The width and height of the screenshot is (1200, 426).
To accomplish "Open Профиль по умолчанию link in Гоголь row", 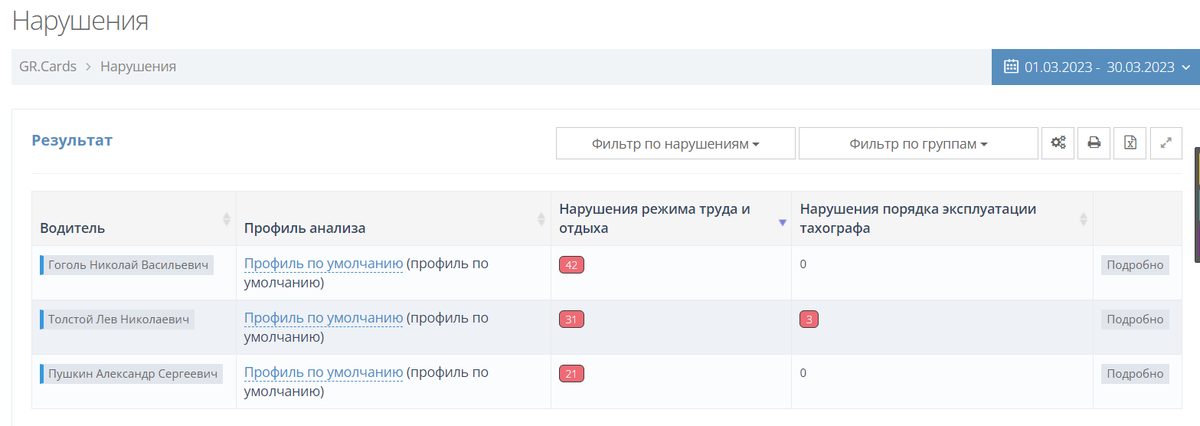I will [323, 263].
